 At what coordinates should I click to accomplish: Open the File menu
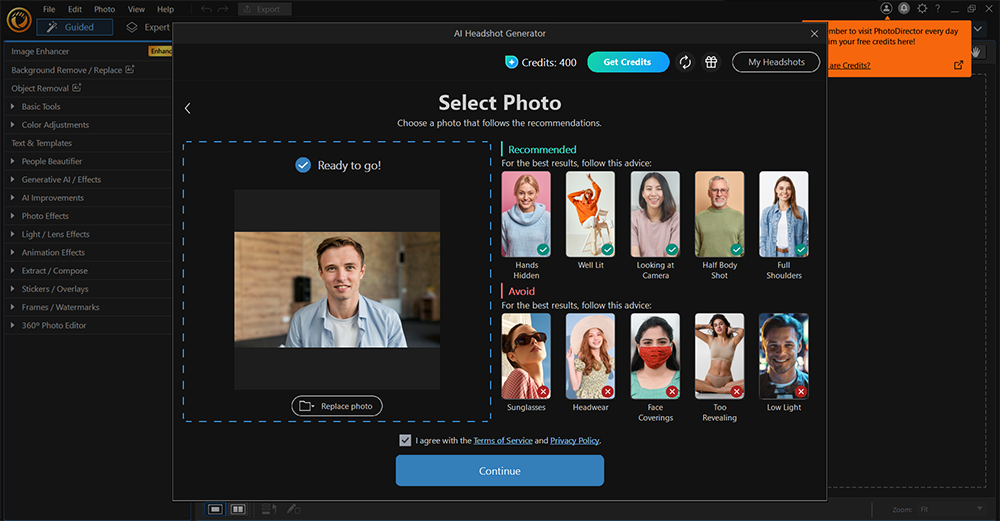click(x=49, y=9)
